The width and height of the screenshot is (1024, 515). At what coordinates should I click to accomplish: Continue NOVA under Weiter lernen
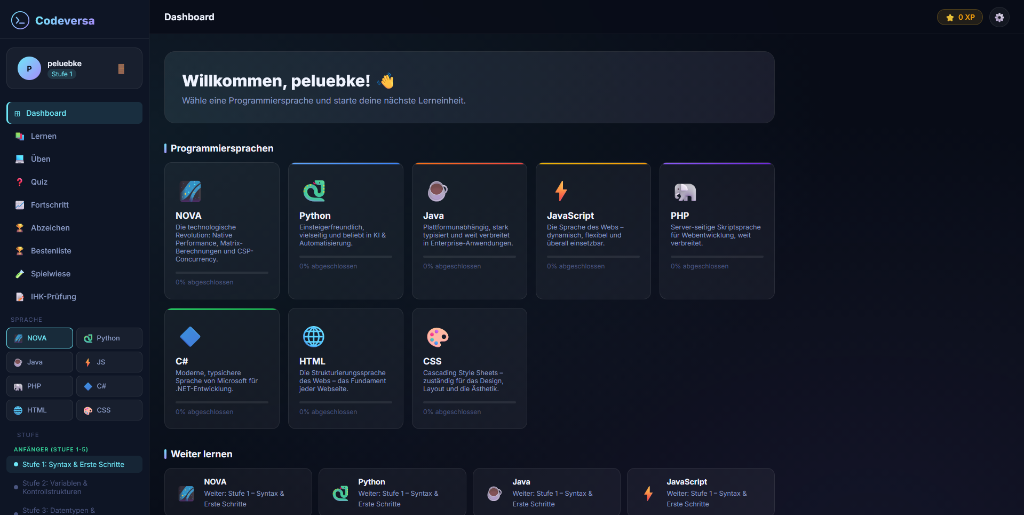point(238,492)
